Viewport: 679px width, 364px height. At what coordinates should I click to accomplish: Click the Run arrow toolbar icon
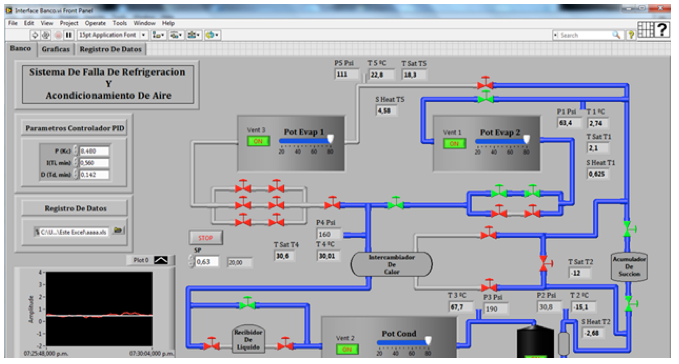35,35
